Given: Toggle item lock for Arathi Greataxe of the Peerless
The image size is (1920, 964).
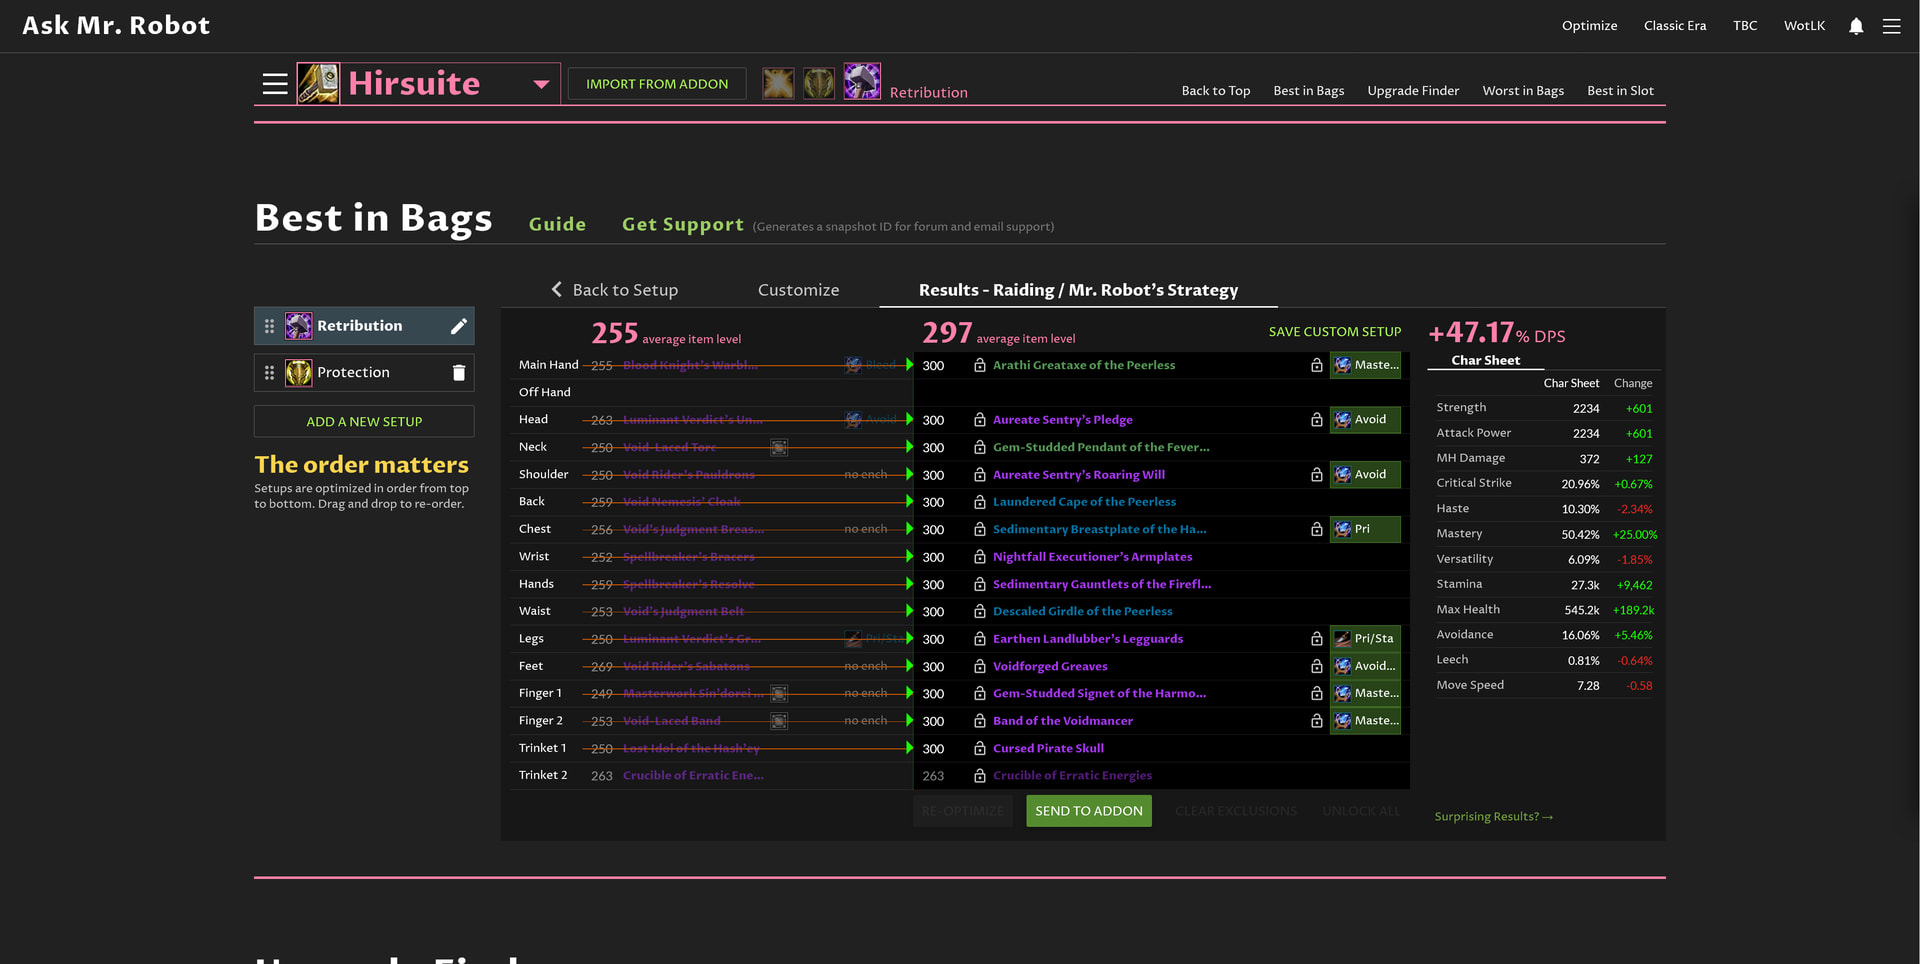Looking at the screenshot, I should pyautogui.click(x=980, y=366).
